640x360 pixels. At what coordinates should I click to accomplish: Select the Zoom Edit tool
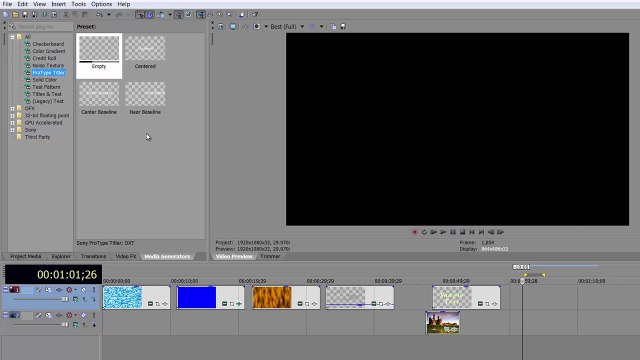pos(229,15)
